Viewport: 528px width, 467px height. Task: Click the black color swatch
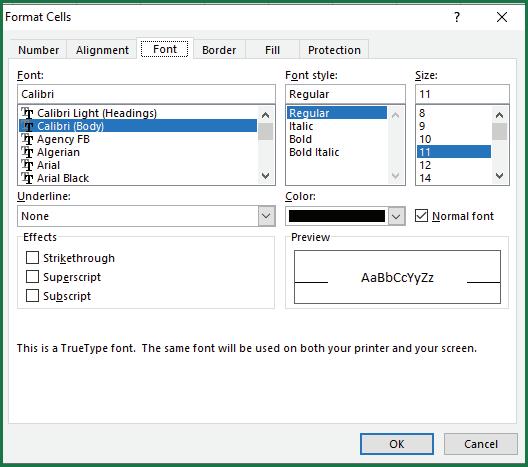337,216
